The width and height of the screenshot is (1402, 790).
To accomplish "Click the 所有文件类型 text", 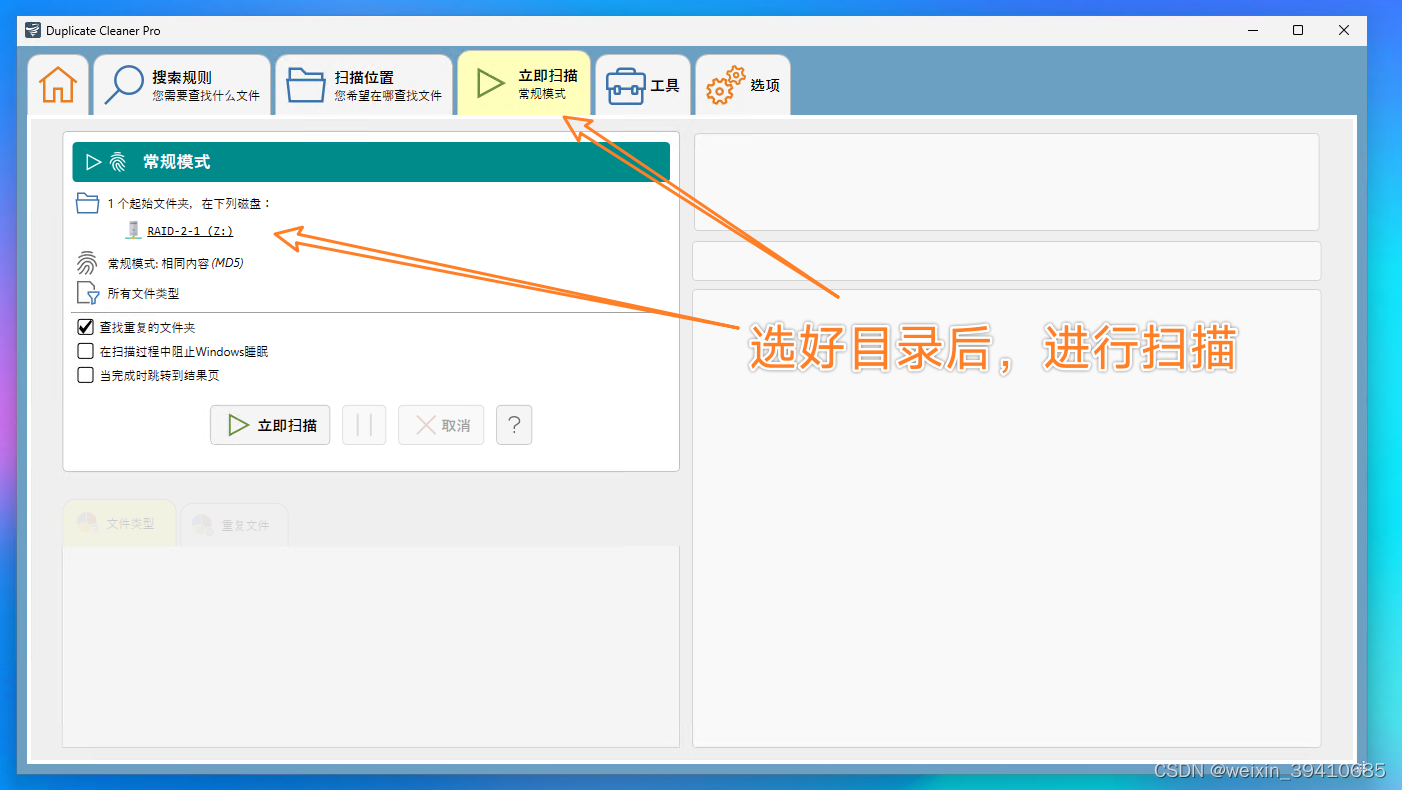I will (143, 294).
